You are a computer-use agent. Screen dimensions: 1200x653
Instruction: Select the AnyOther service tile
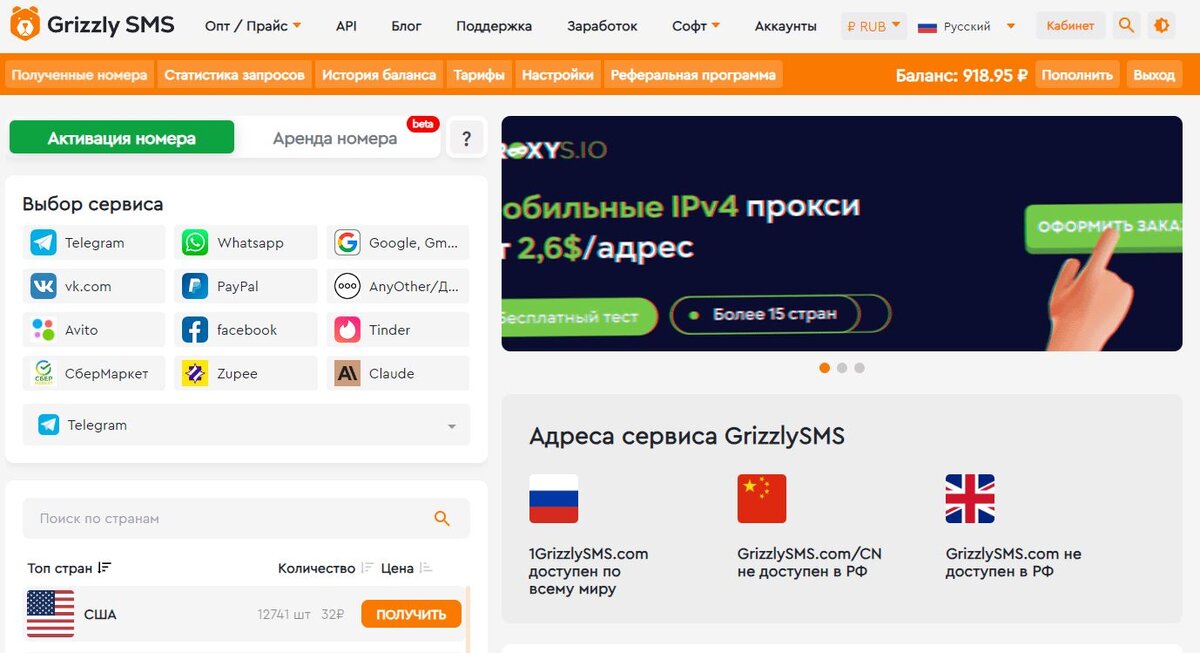398,286
